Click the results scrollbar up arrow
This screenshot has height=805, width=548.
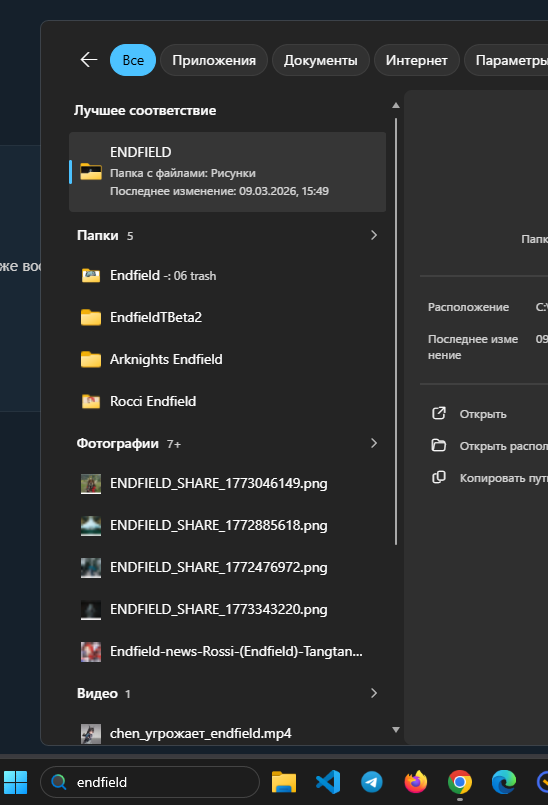click(x=395, y=105)
